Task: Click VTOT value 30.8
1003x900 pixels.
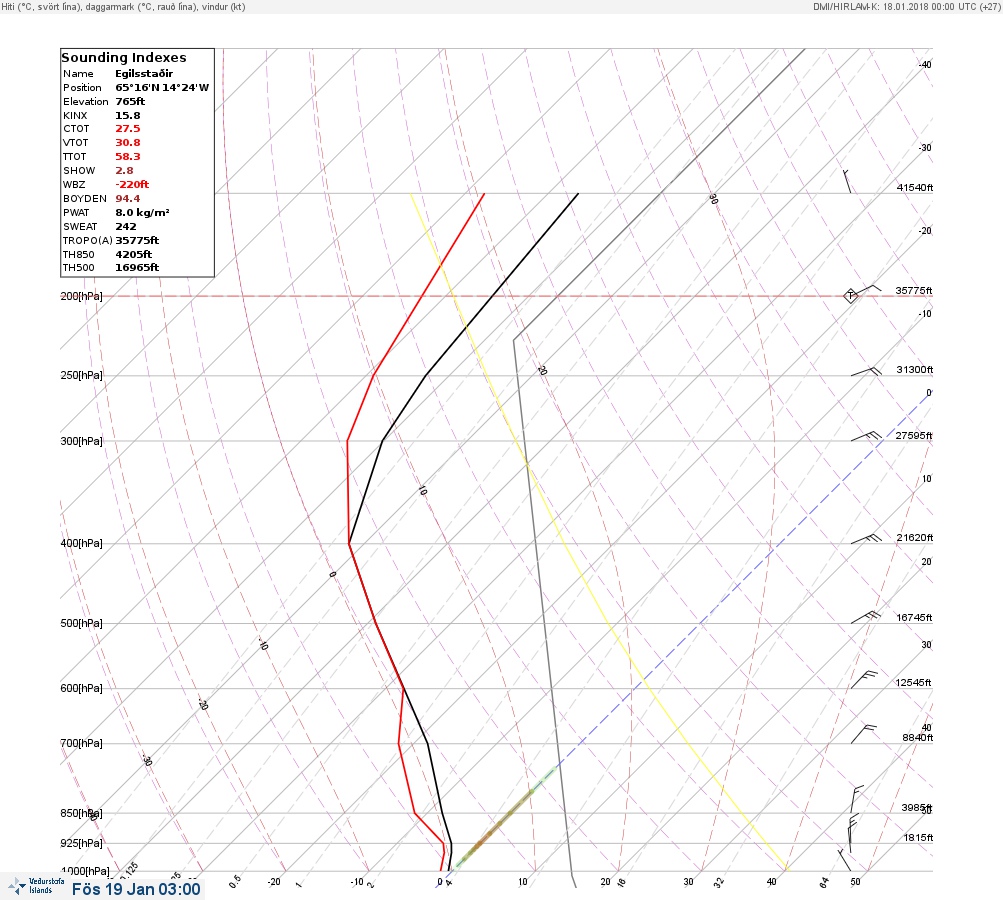Action: [x=127, y=143]
